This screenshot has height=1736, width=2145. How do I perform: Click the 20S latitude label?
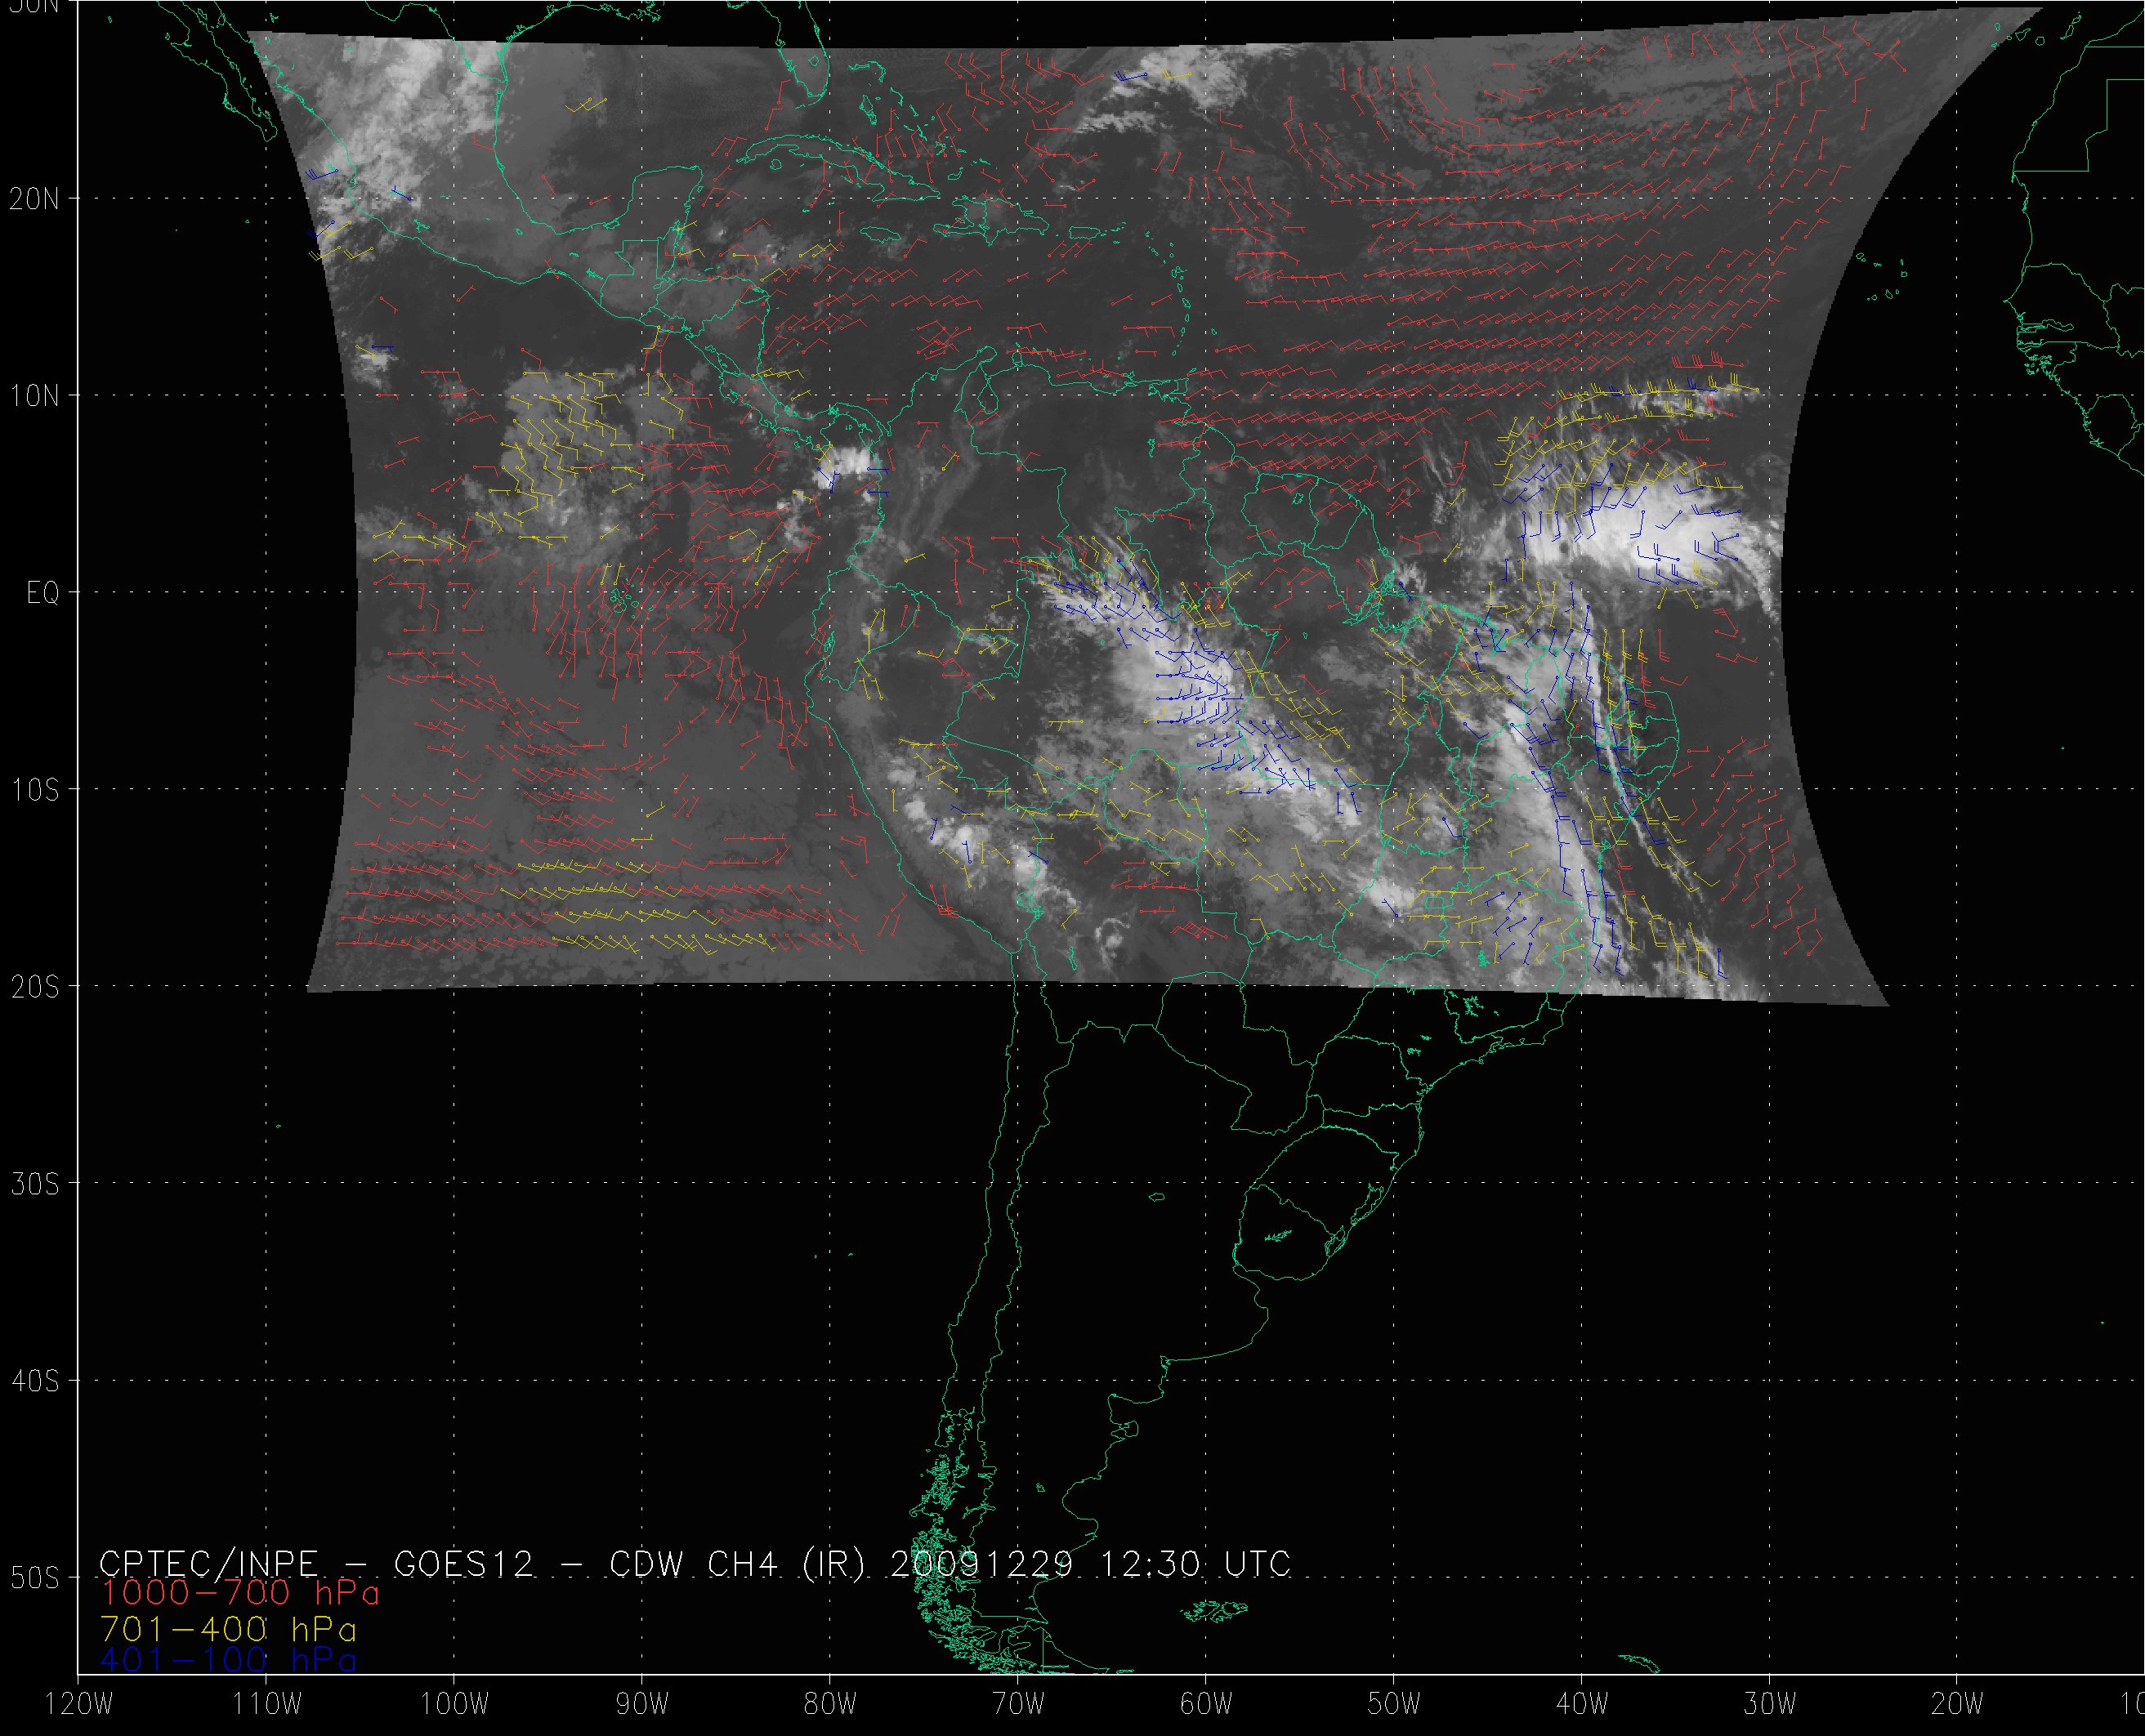tap(34, 987)
